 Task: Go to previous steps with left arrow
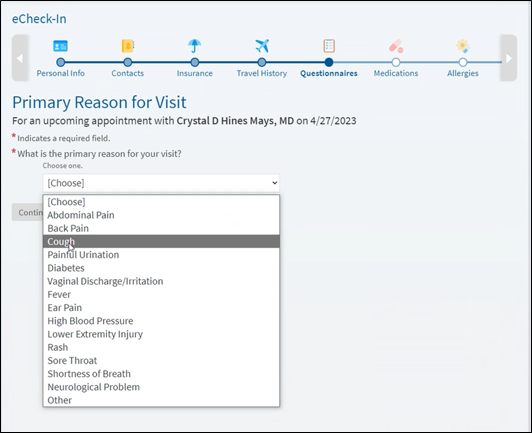(x=20, y=58)
